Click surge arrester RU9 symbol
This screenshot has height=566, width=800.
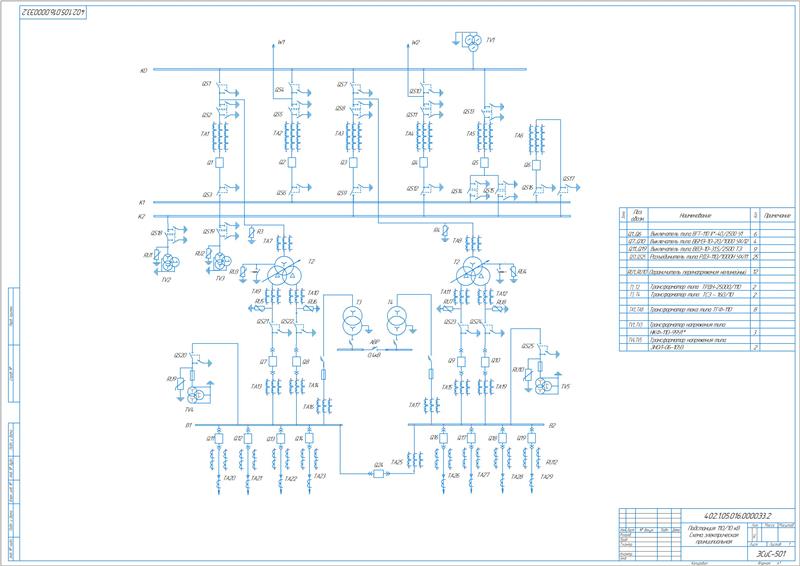tap(180, 384)
